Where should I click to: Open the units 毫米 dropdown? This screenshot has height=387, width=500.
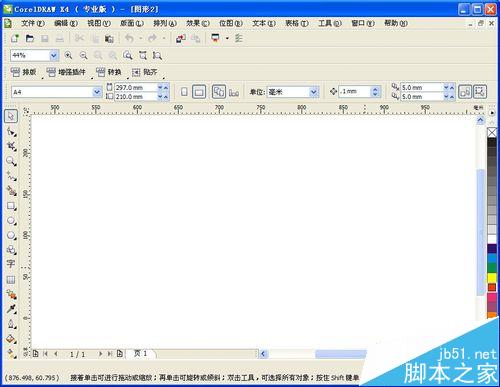tap(313, 92)
